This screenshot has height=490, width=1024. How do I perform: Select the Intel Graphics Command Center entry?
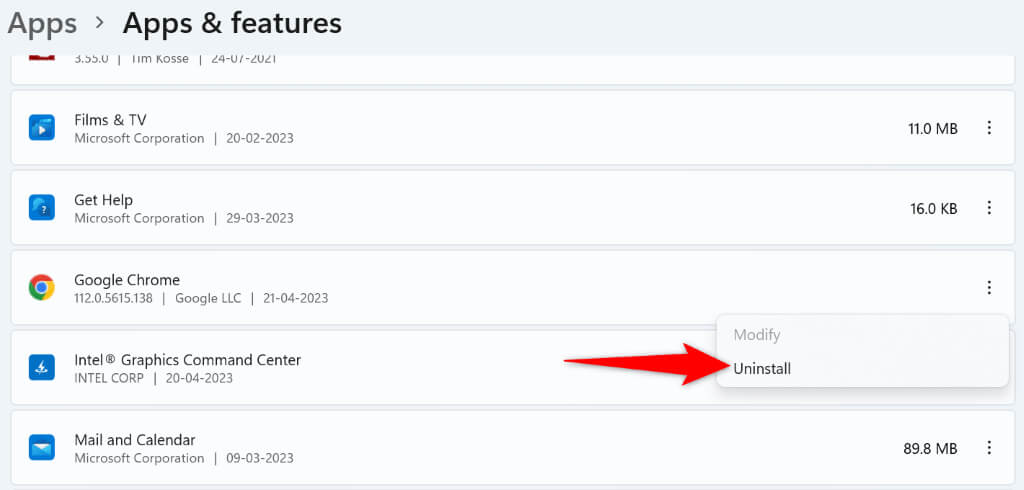pos(187,360)
